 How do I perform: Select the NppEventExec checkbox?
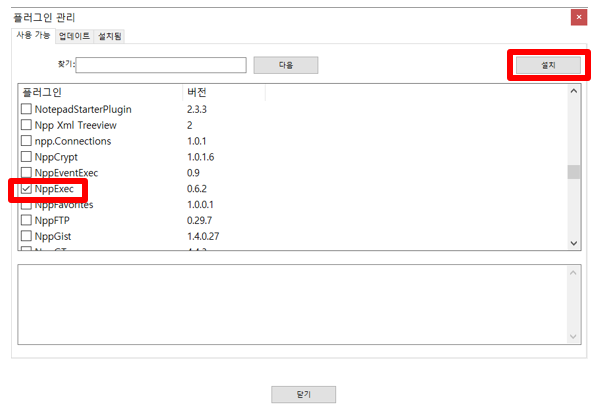tap(26, 172)
